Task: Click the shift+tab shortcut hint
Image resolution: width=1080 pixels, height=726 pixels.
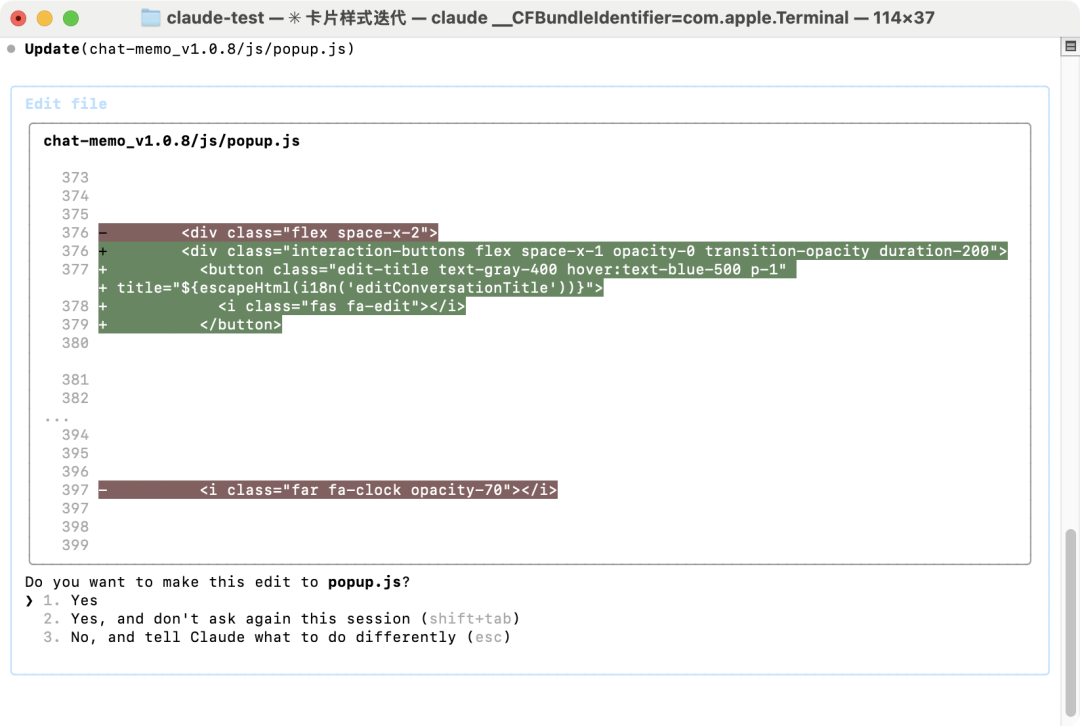Action: click(470, 619)
